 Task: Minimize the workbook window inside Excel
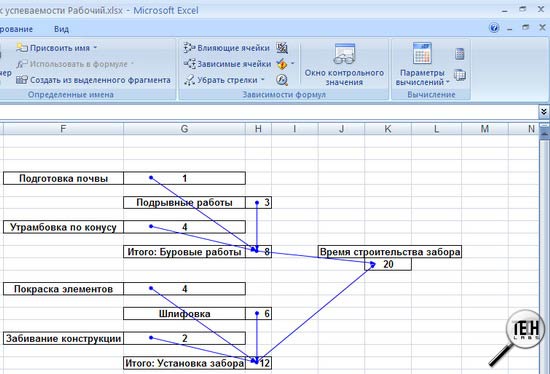(x=510, y=28)
